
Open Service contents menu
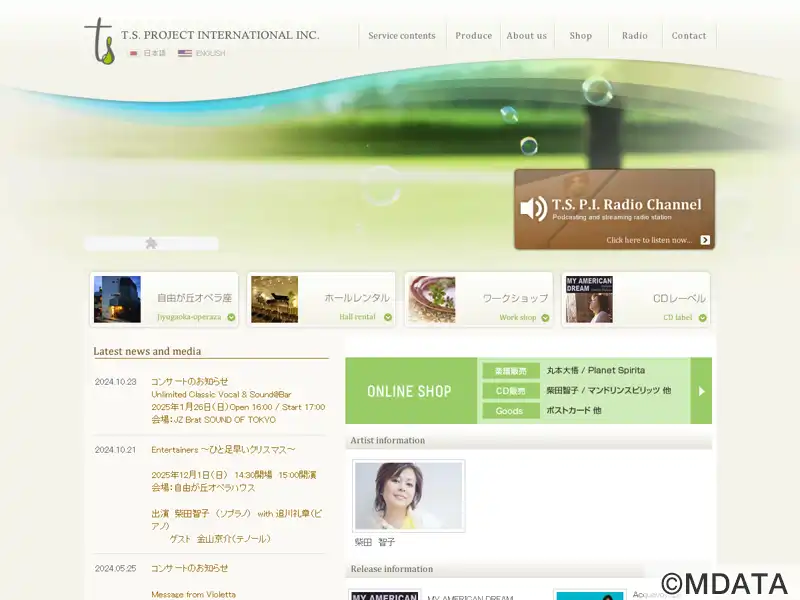402,36
